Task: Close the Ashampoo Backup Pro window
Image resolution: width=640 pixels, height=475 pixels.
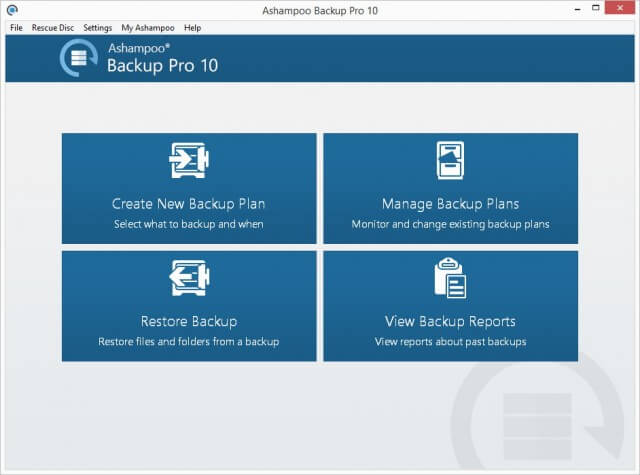Action: click(x=620, y=8)
